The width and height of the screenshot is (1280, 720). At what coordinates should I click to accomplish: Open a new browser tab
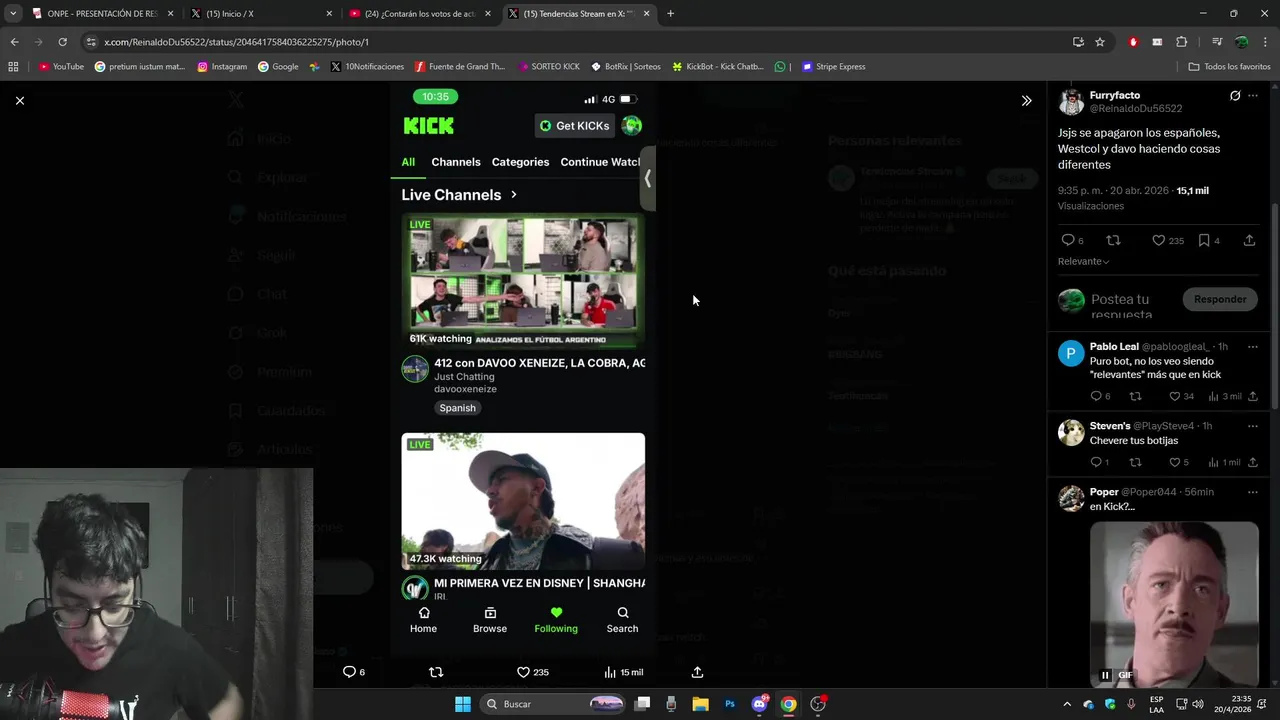(x=670, y=14)
